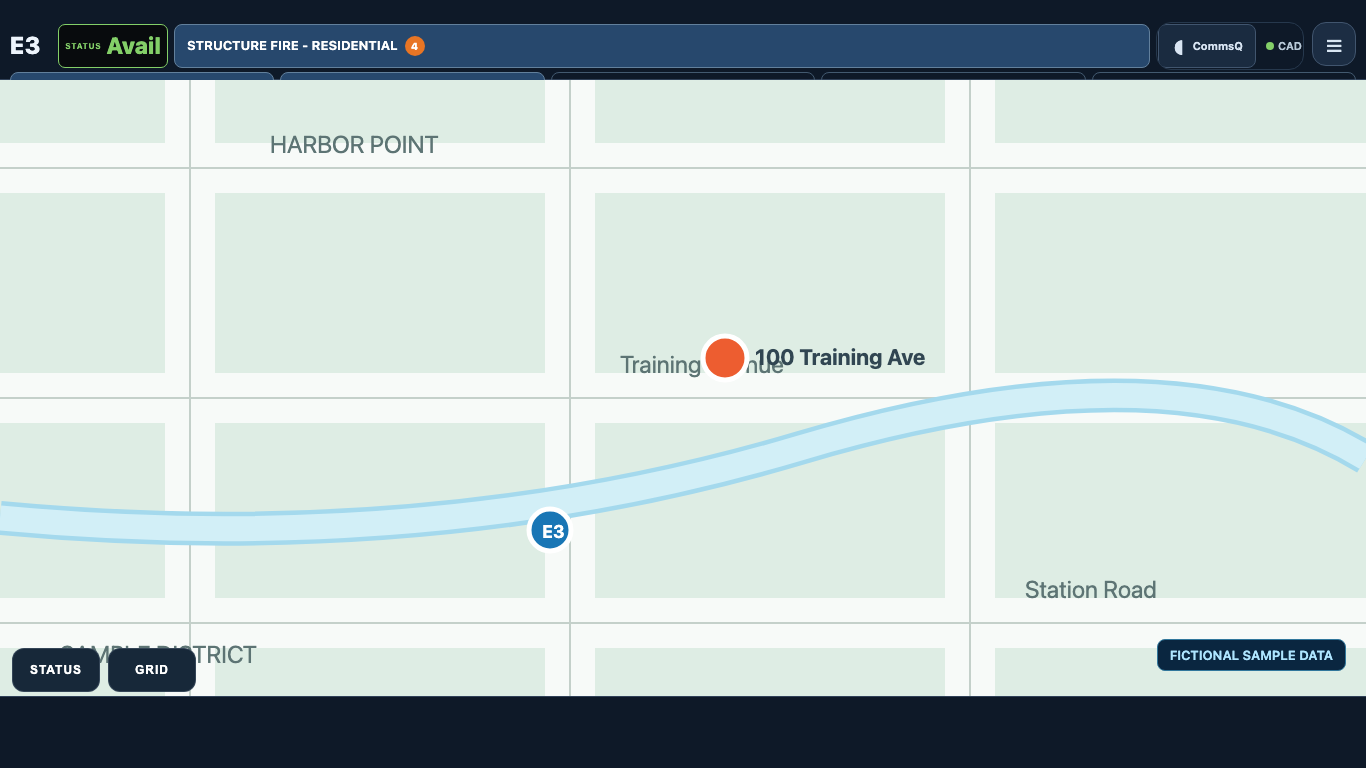Click the 100 Training Ave address label
This screenshot has width=1366, height=768.
coord(840,358)
